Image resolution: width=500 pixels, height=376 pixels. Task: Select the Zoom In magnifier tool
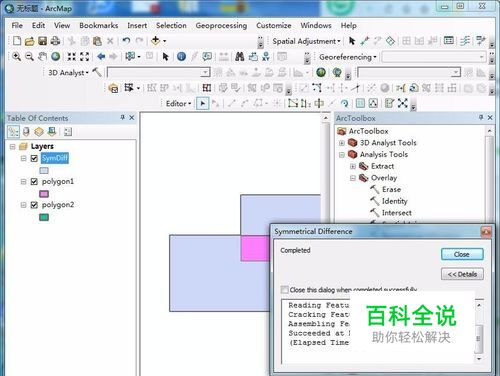point(16,56)
